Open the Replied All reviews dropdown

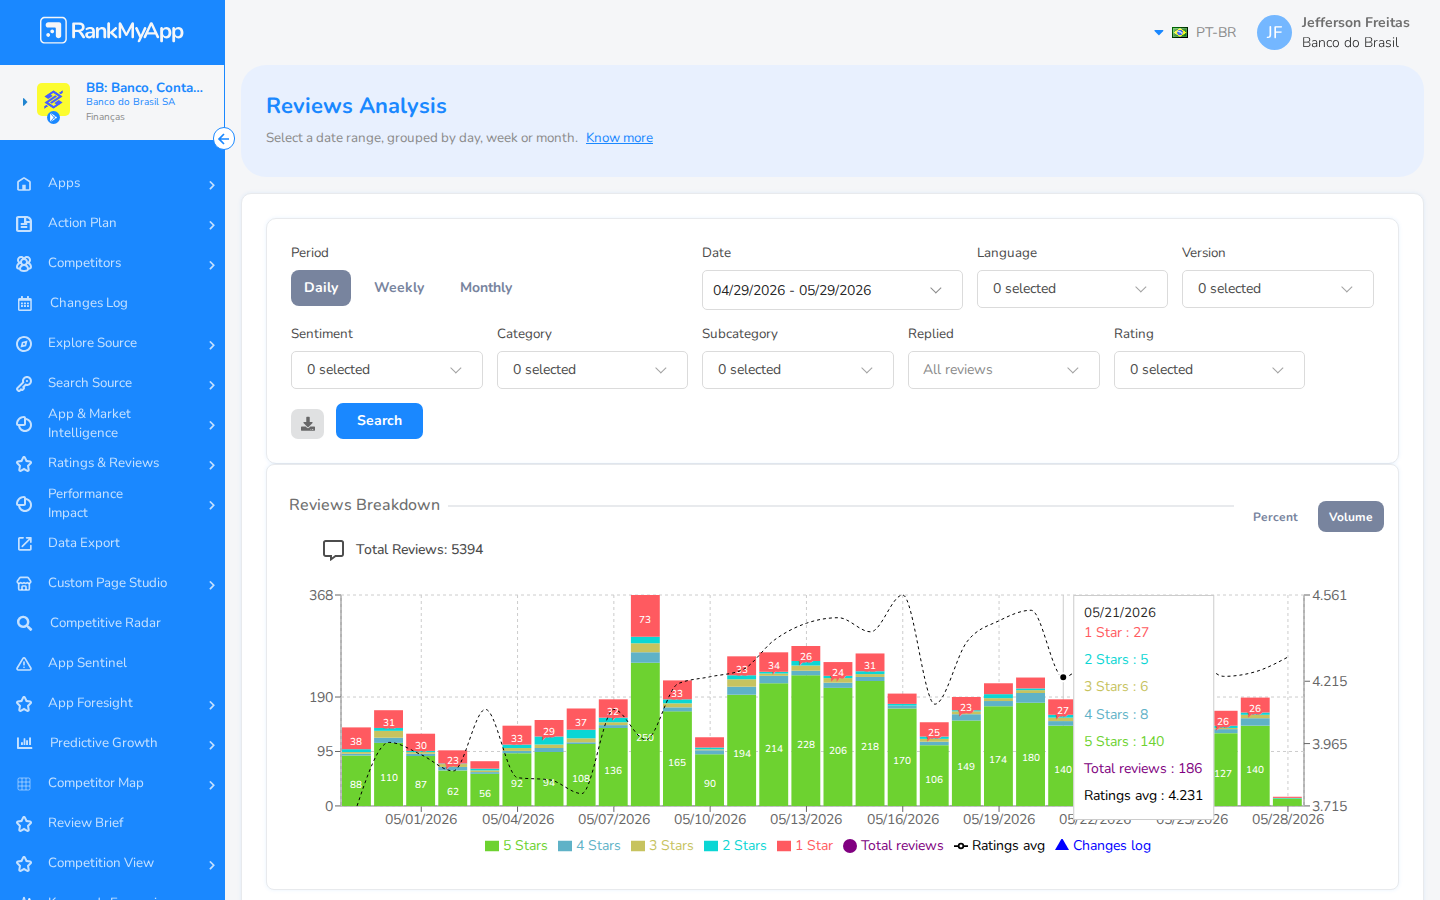1004,370
